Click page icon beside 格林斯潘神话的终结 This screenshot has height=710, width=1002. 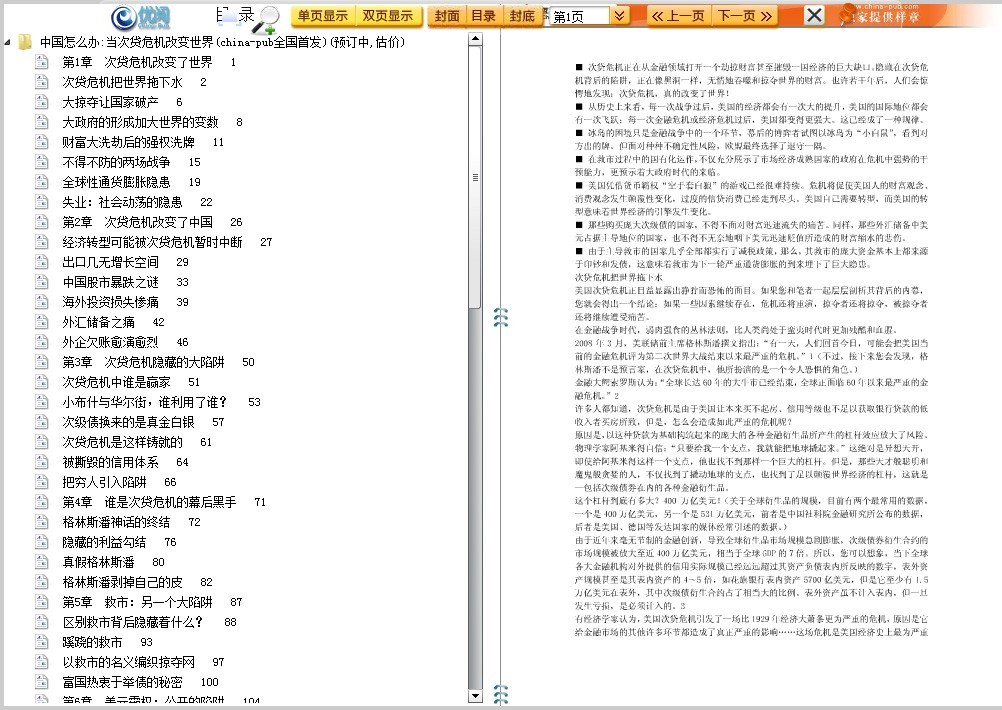[42, 522]
